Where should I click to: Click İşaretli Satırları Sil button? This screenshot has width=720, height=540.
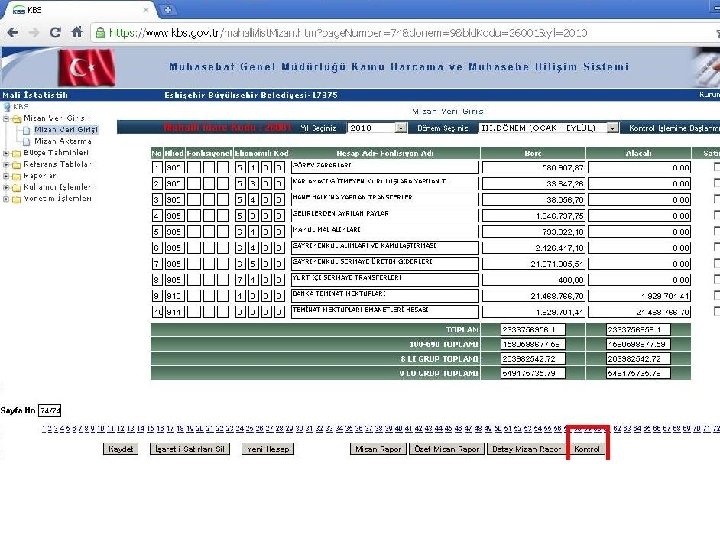point(190,449)
